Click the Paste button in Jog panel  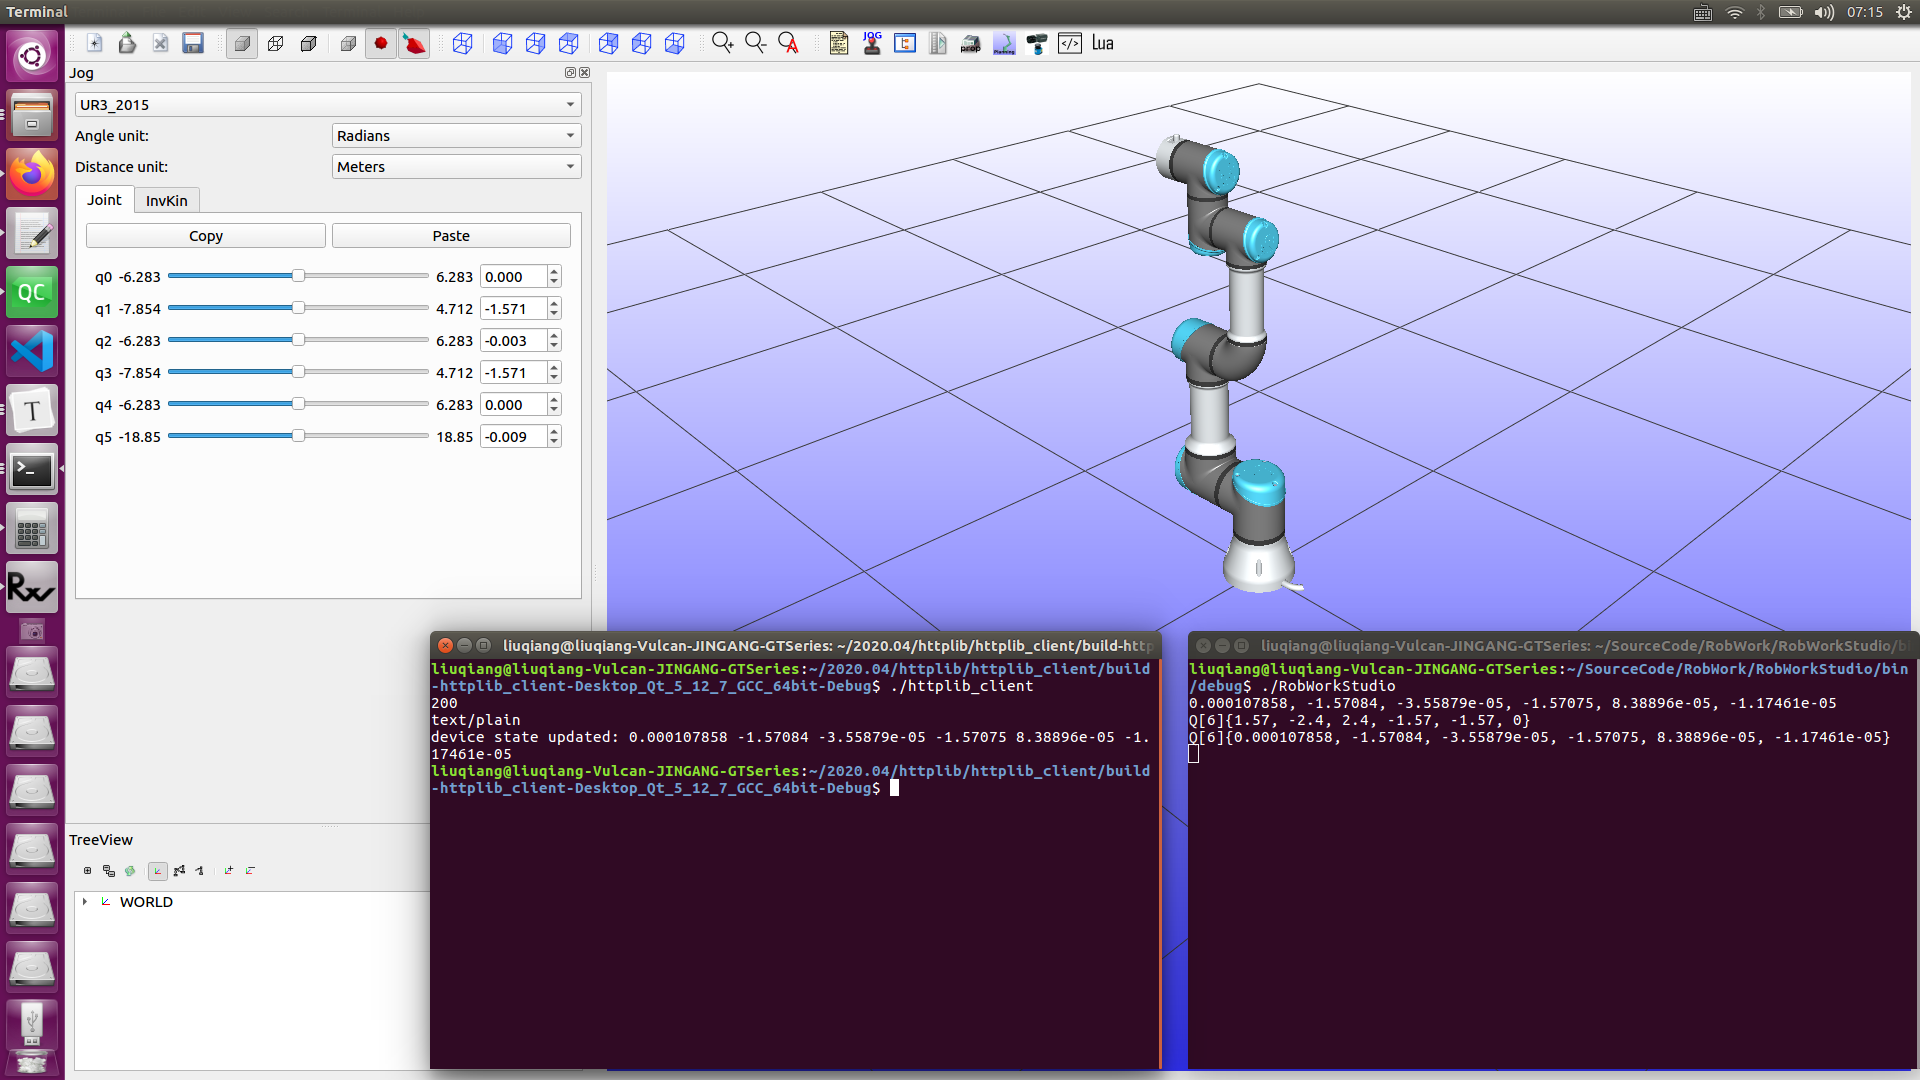click(450, 235)
